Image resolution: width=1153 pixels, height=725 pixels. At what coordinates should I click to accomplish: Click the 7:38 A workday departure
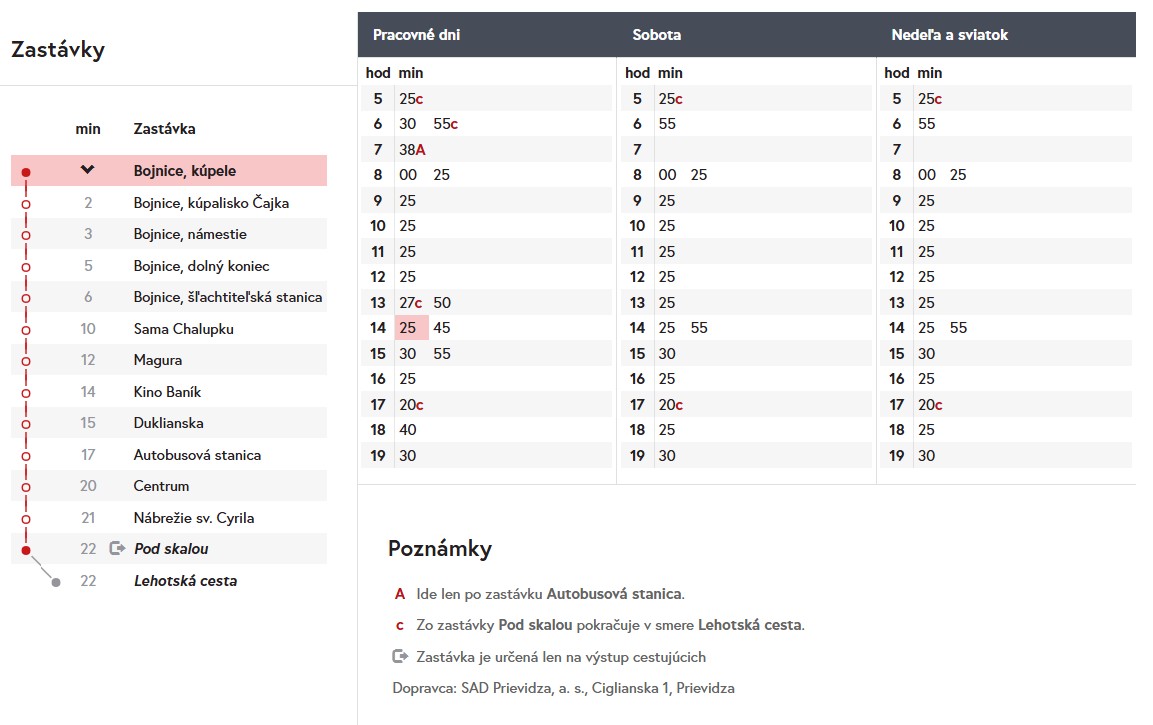coord(411,150)
